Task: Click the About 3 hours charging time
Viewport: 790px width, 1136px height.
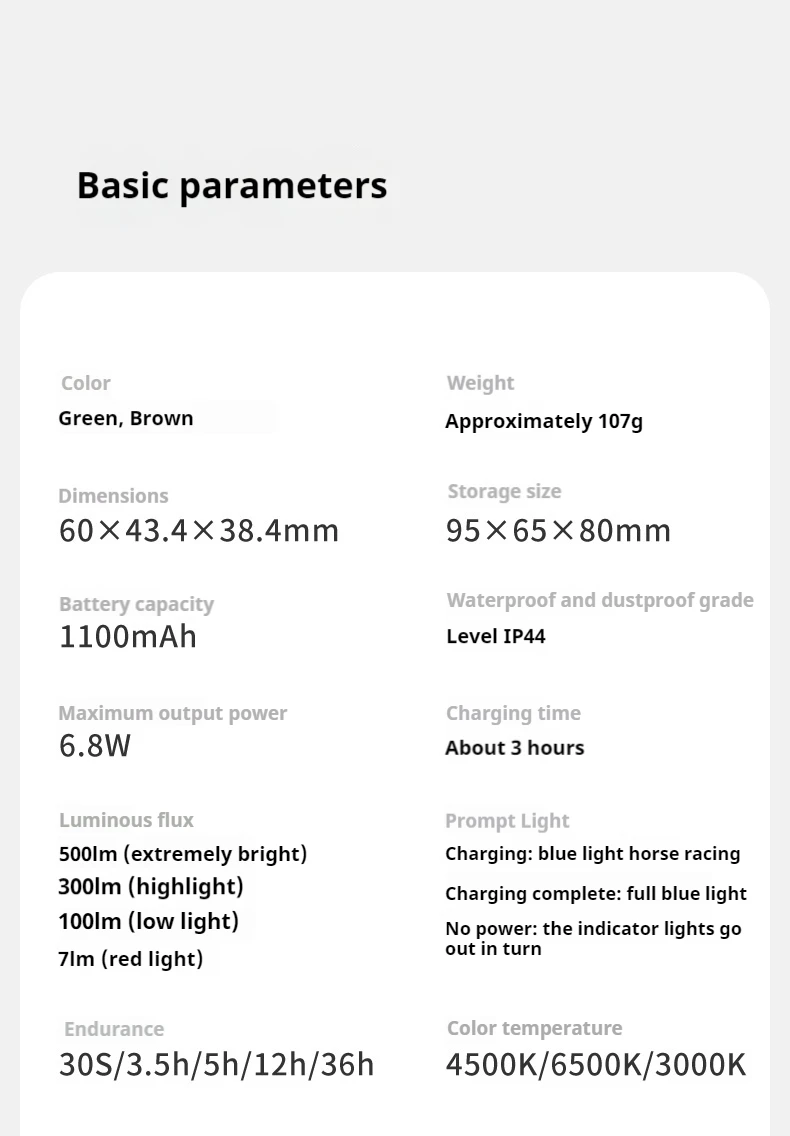Action: click(514, 747)
